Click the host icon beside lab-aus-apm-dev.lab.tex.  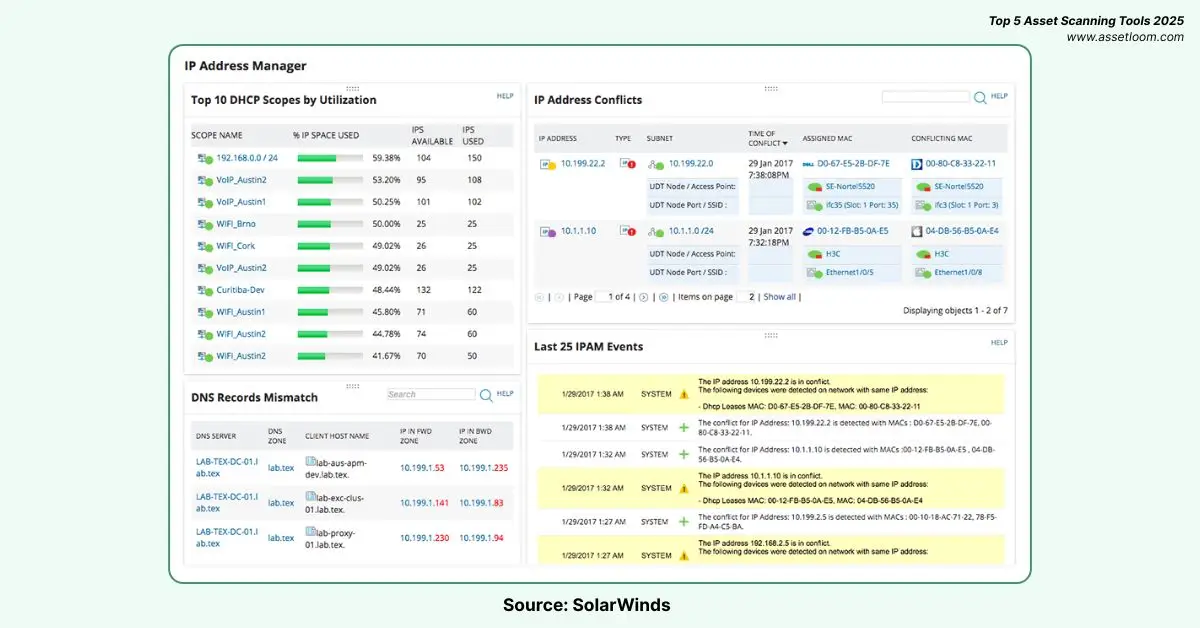[x=311, y=461]
